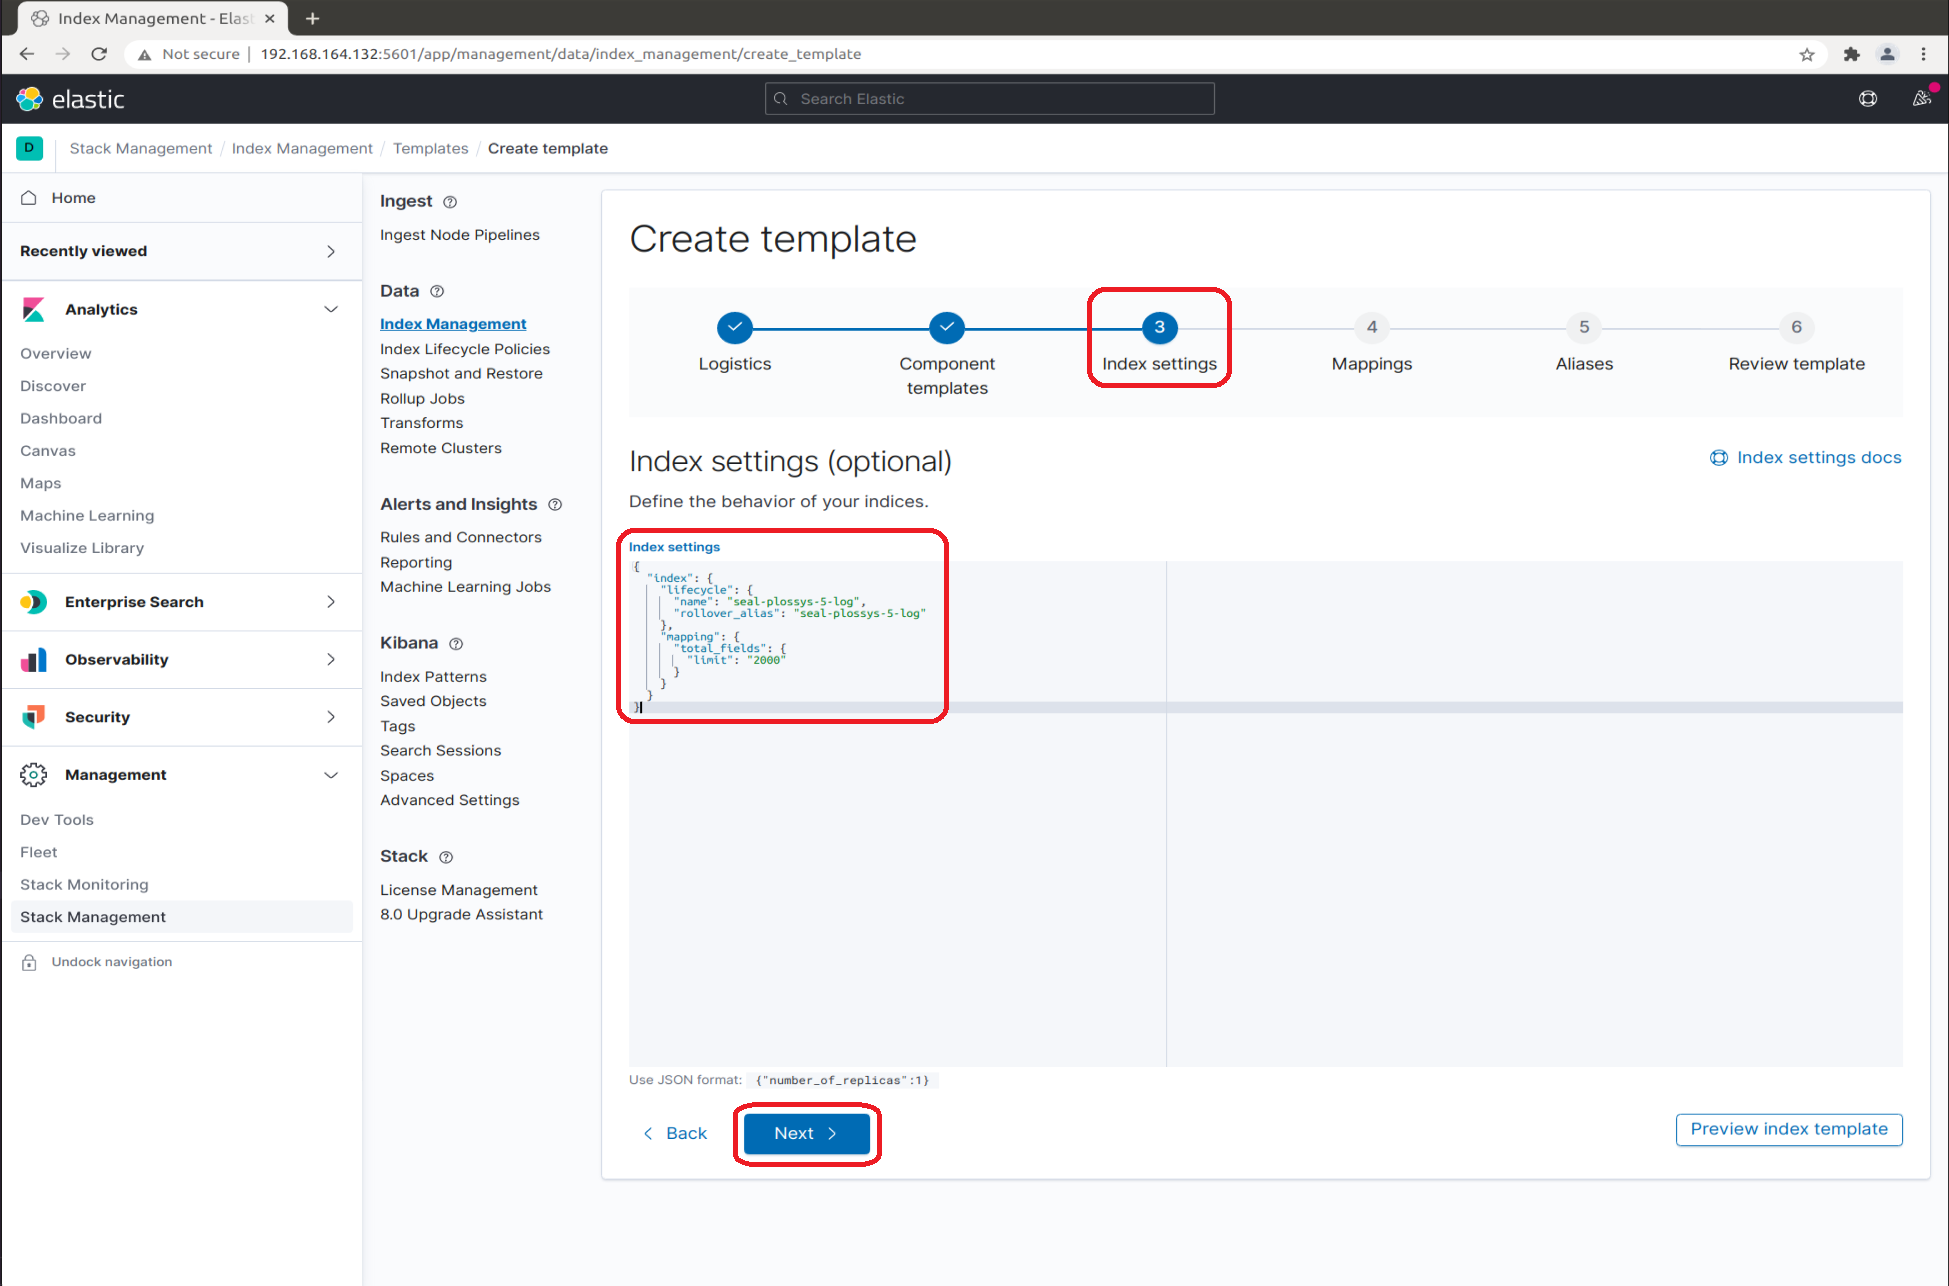Image resolution: width=1949 pixels, height=1286 pixels.
Task: Select the Index Lifecycle Policies item
Action: click(464, 347)
